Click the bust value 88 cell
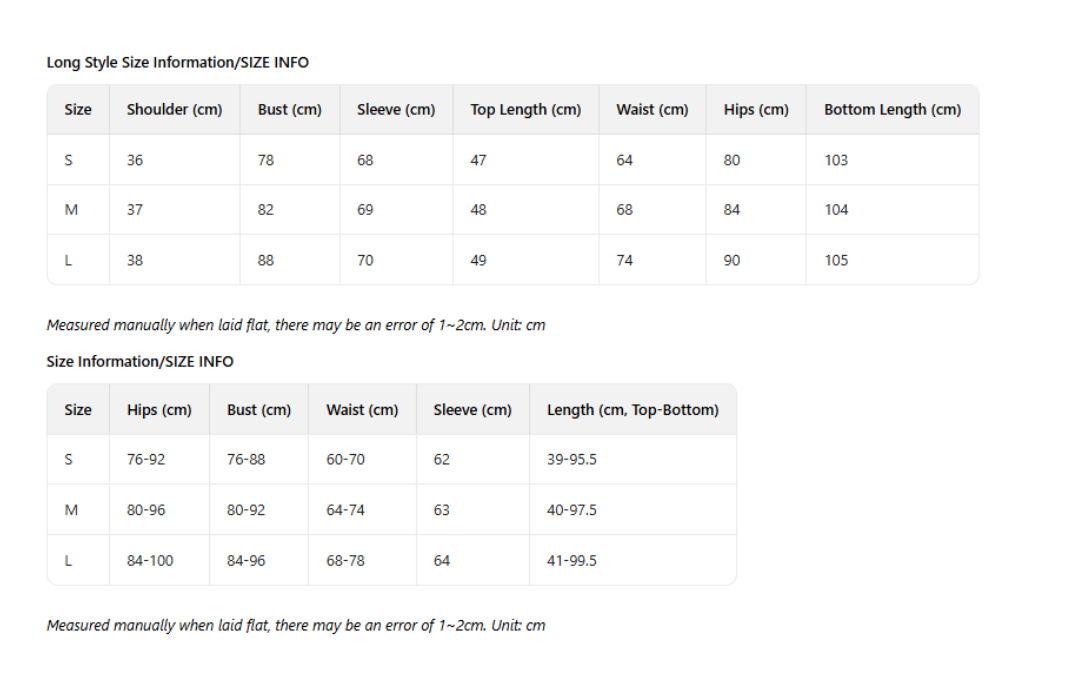 [x=266, y=260]
